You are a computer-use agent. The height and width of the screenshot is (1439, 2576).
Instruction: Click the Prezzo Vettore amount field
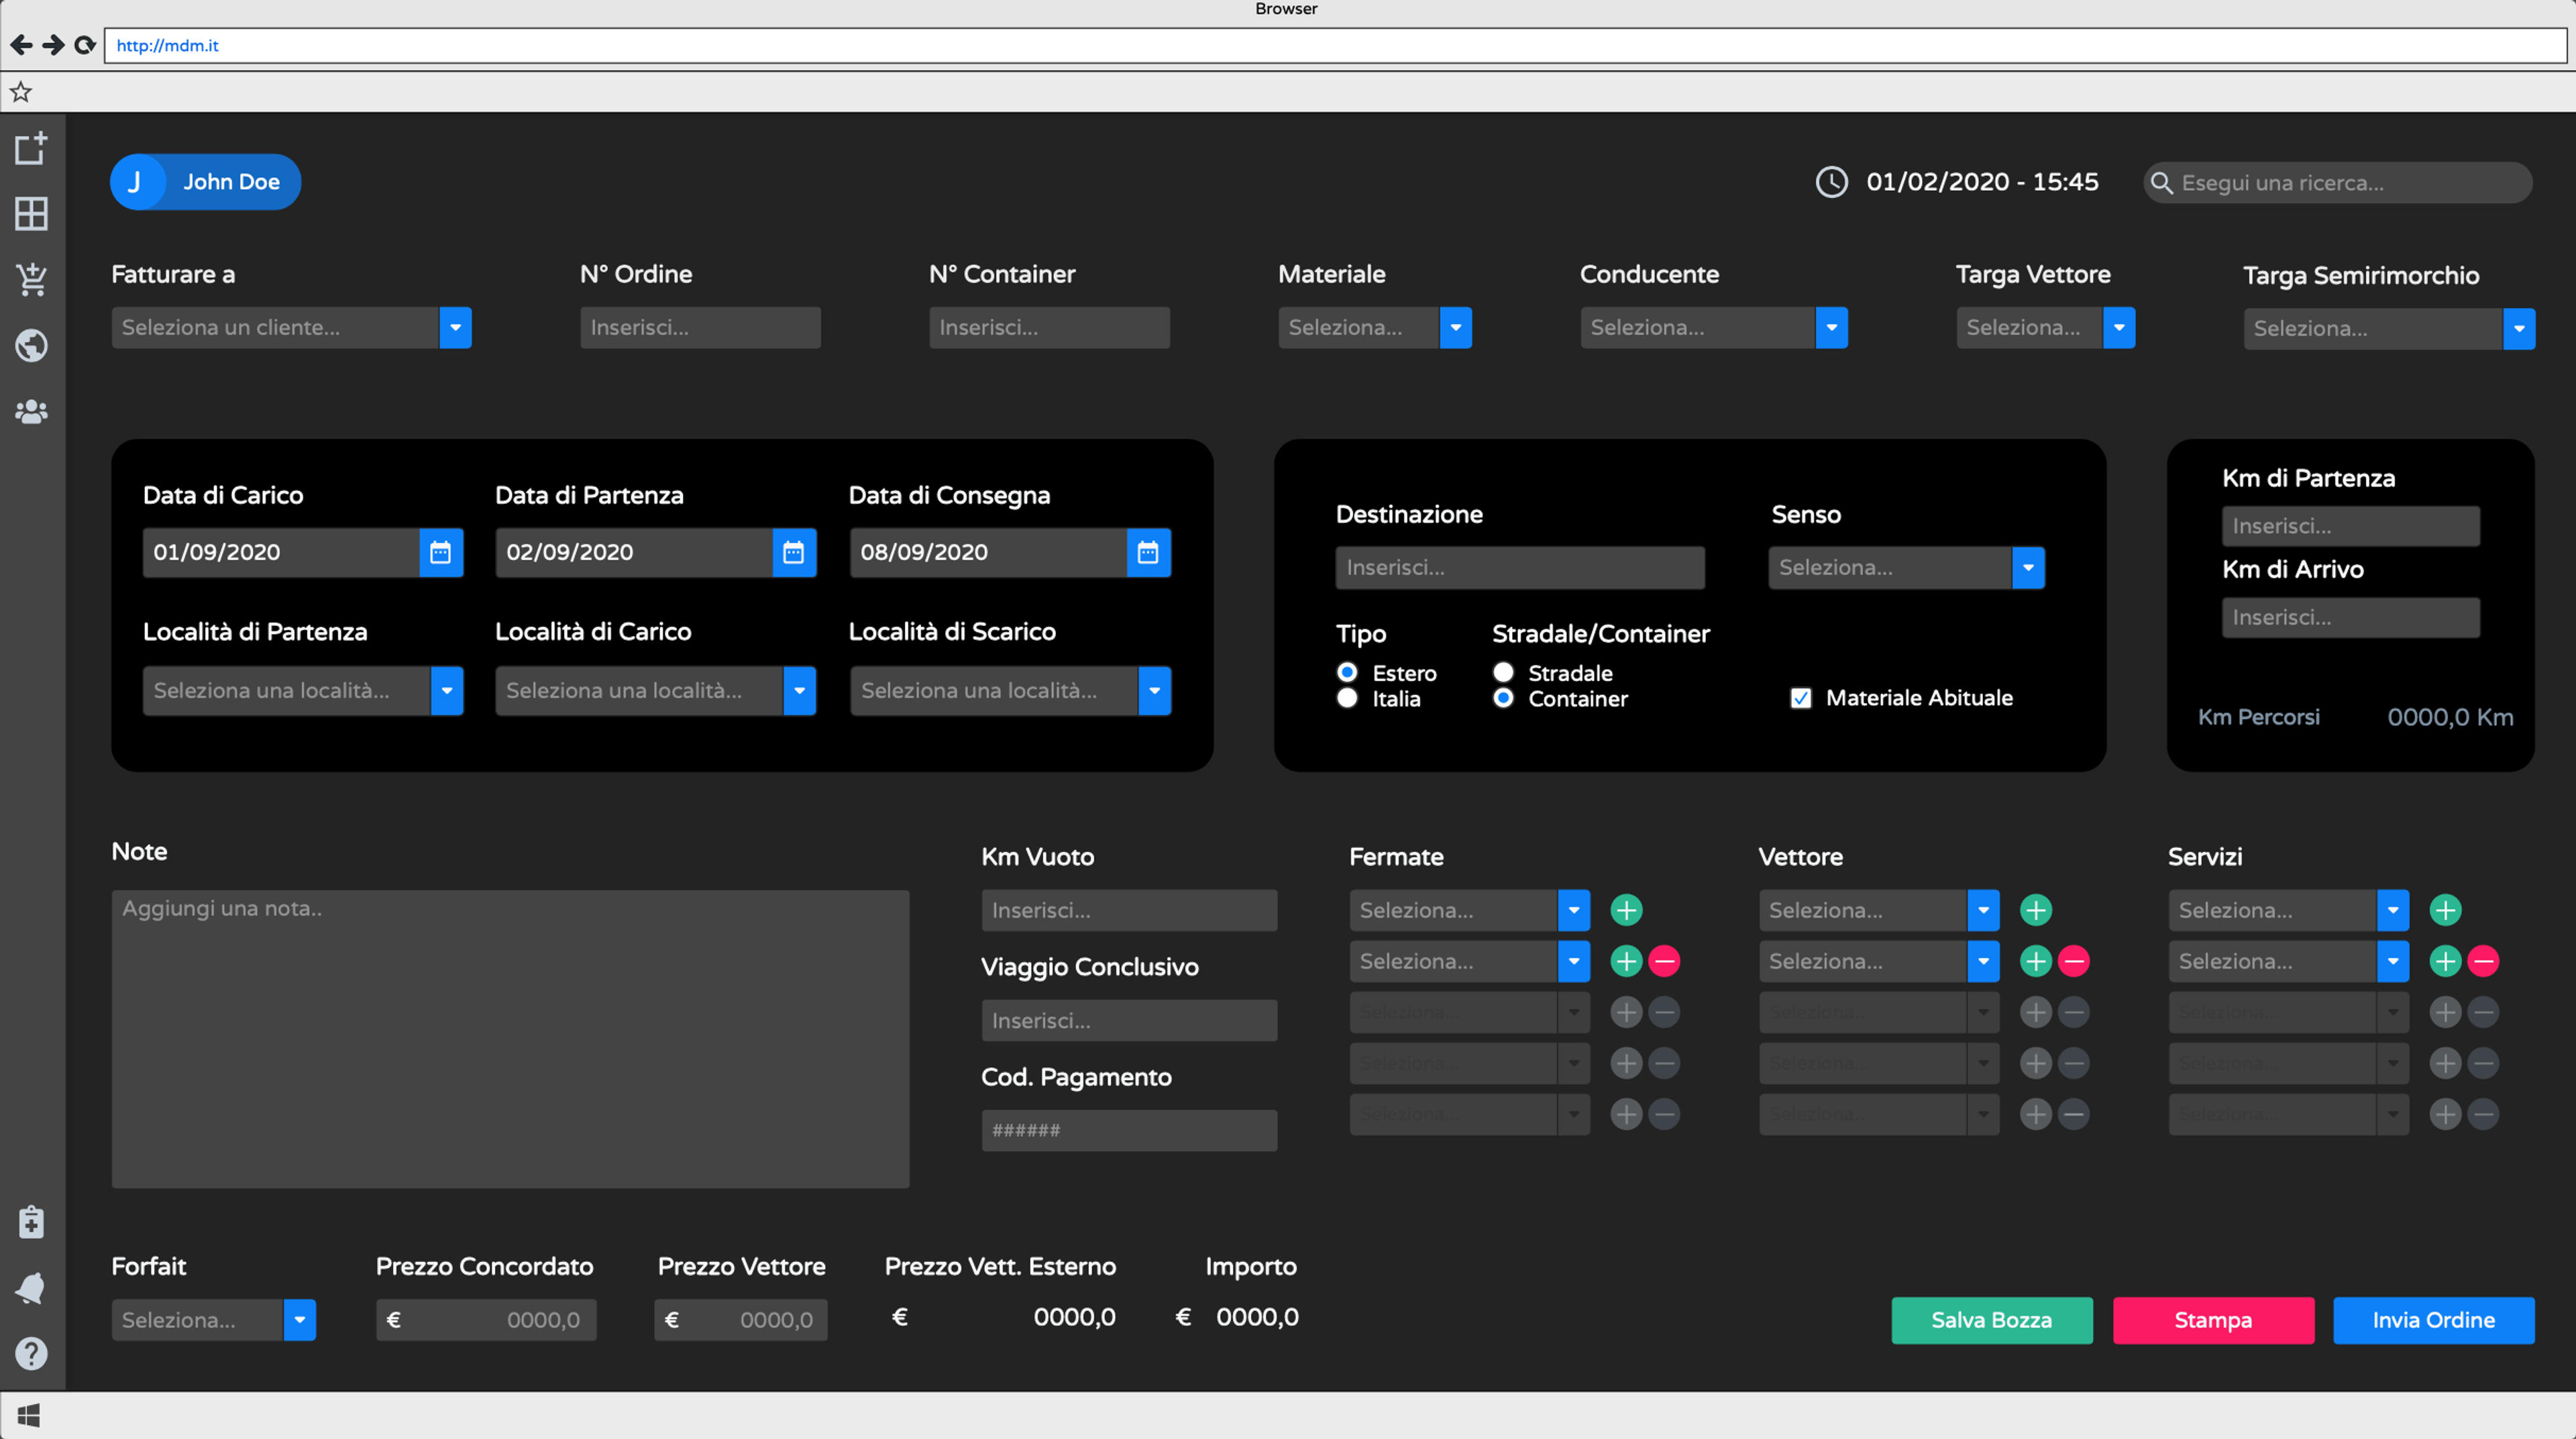click(741, 1320)
